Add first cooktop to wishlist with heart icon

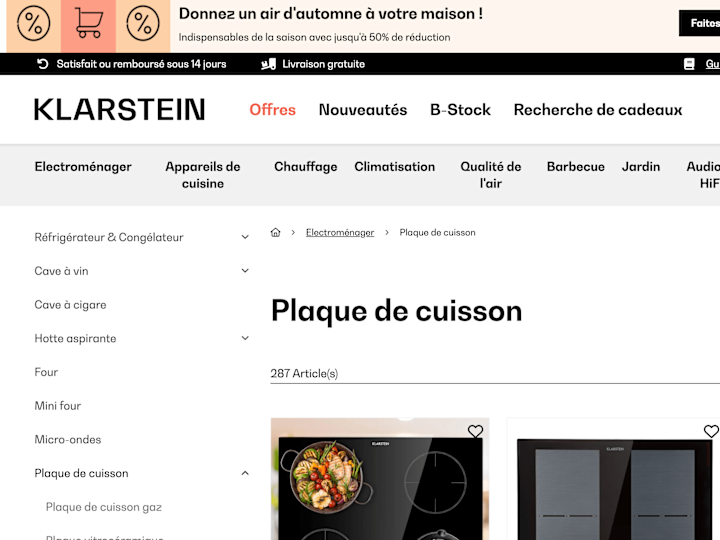[x=475, y=431]
